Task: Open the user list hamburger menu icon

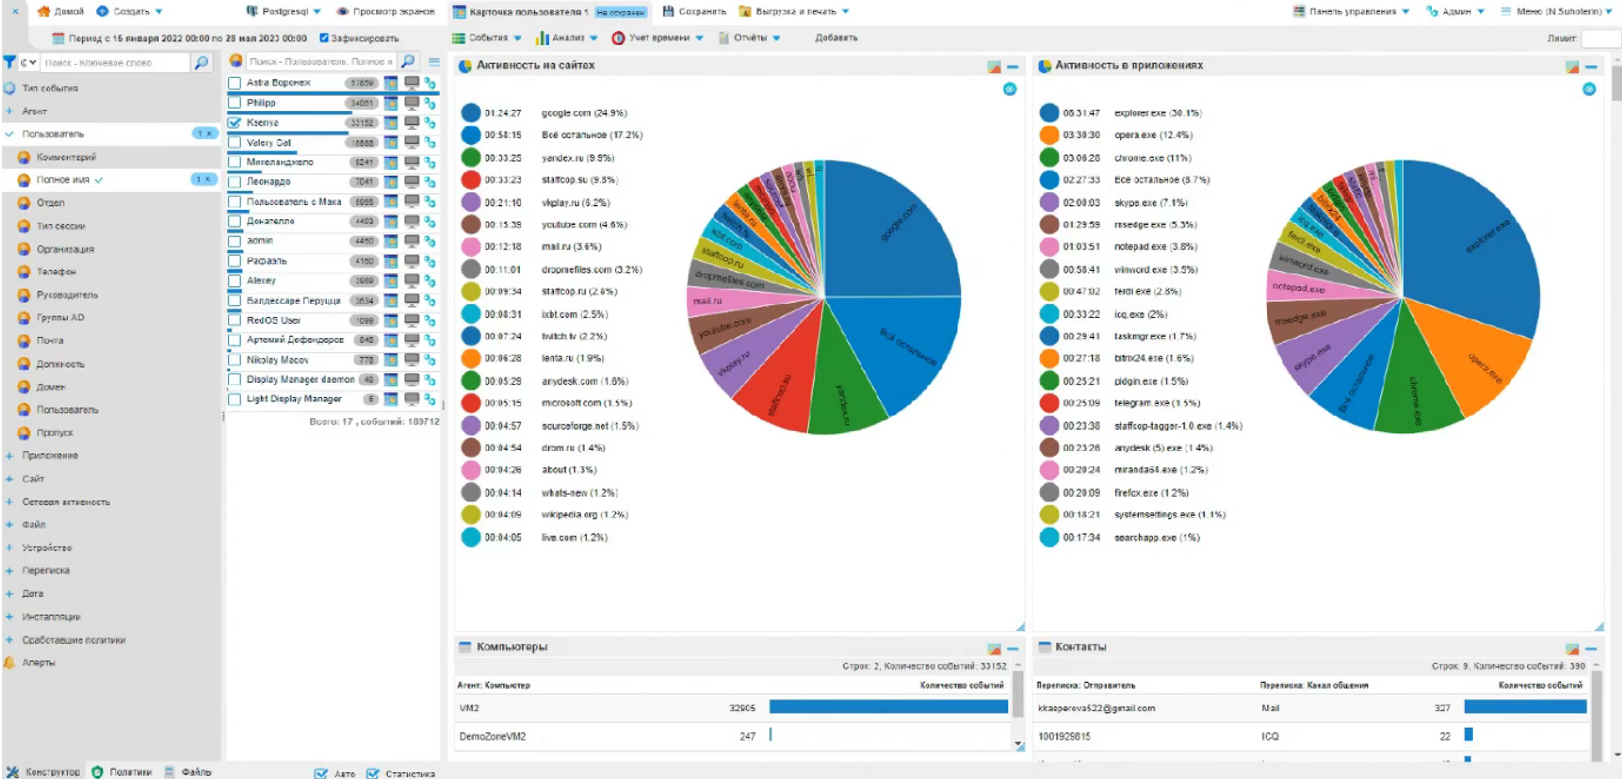Action: pyautogui.click(x=434, y=62)
